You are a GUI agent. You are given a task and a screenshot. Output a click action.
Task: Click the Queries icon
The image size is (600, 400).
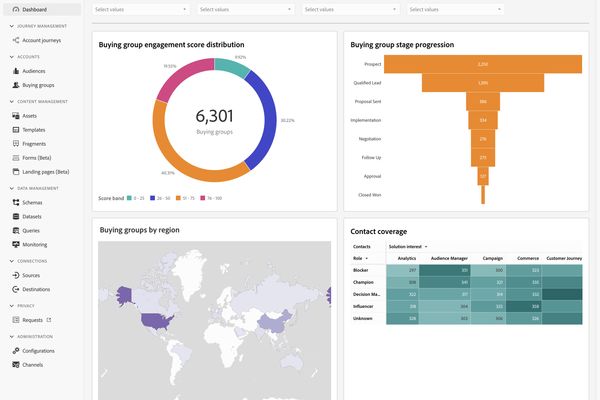coord(16,230)
